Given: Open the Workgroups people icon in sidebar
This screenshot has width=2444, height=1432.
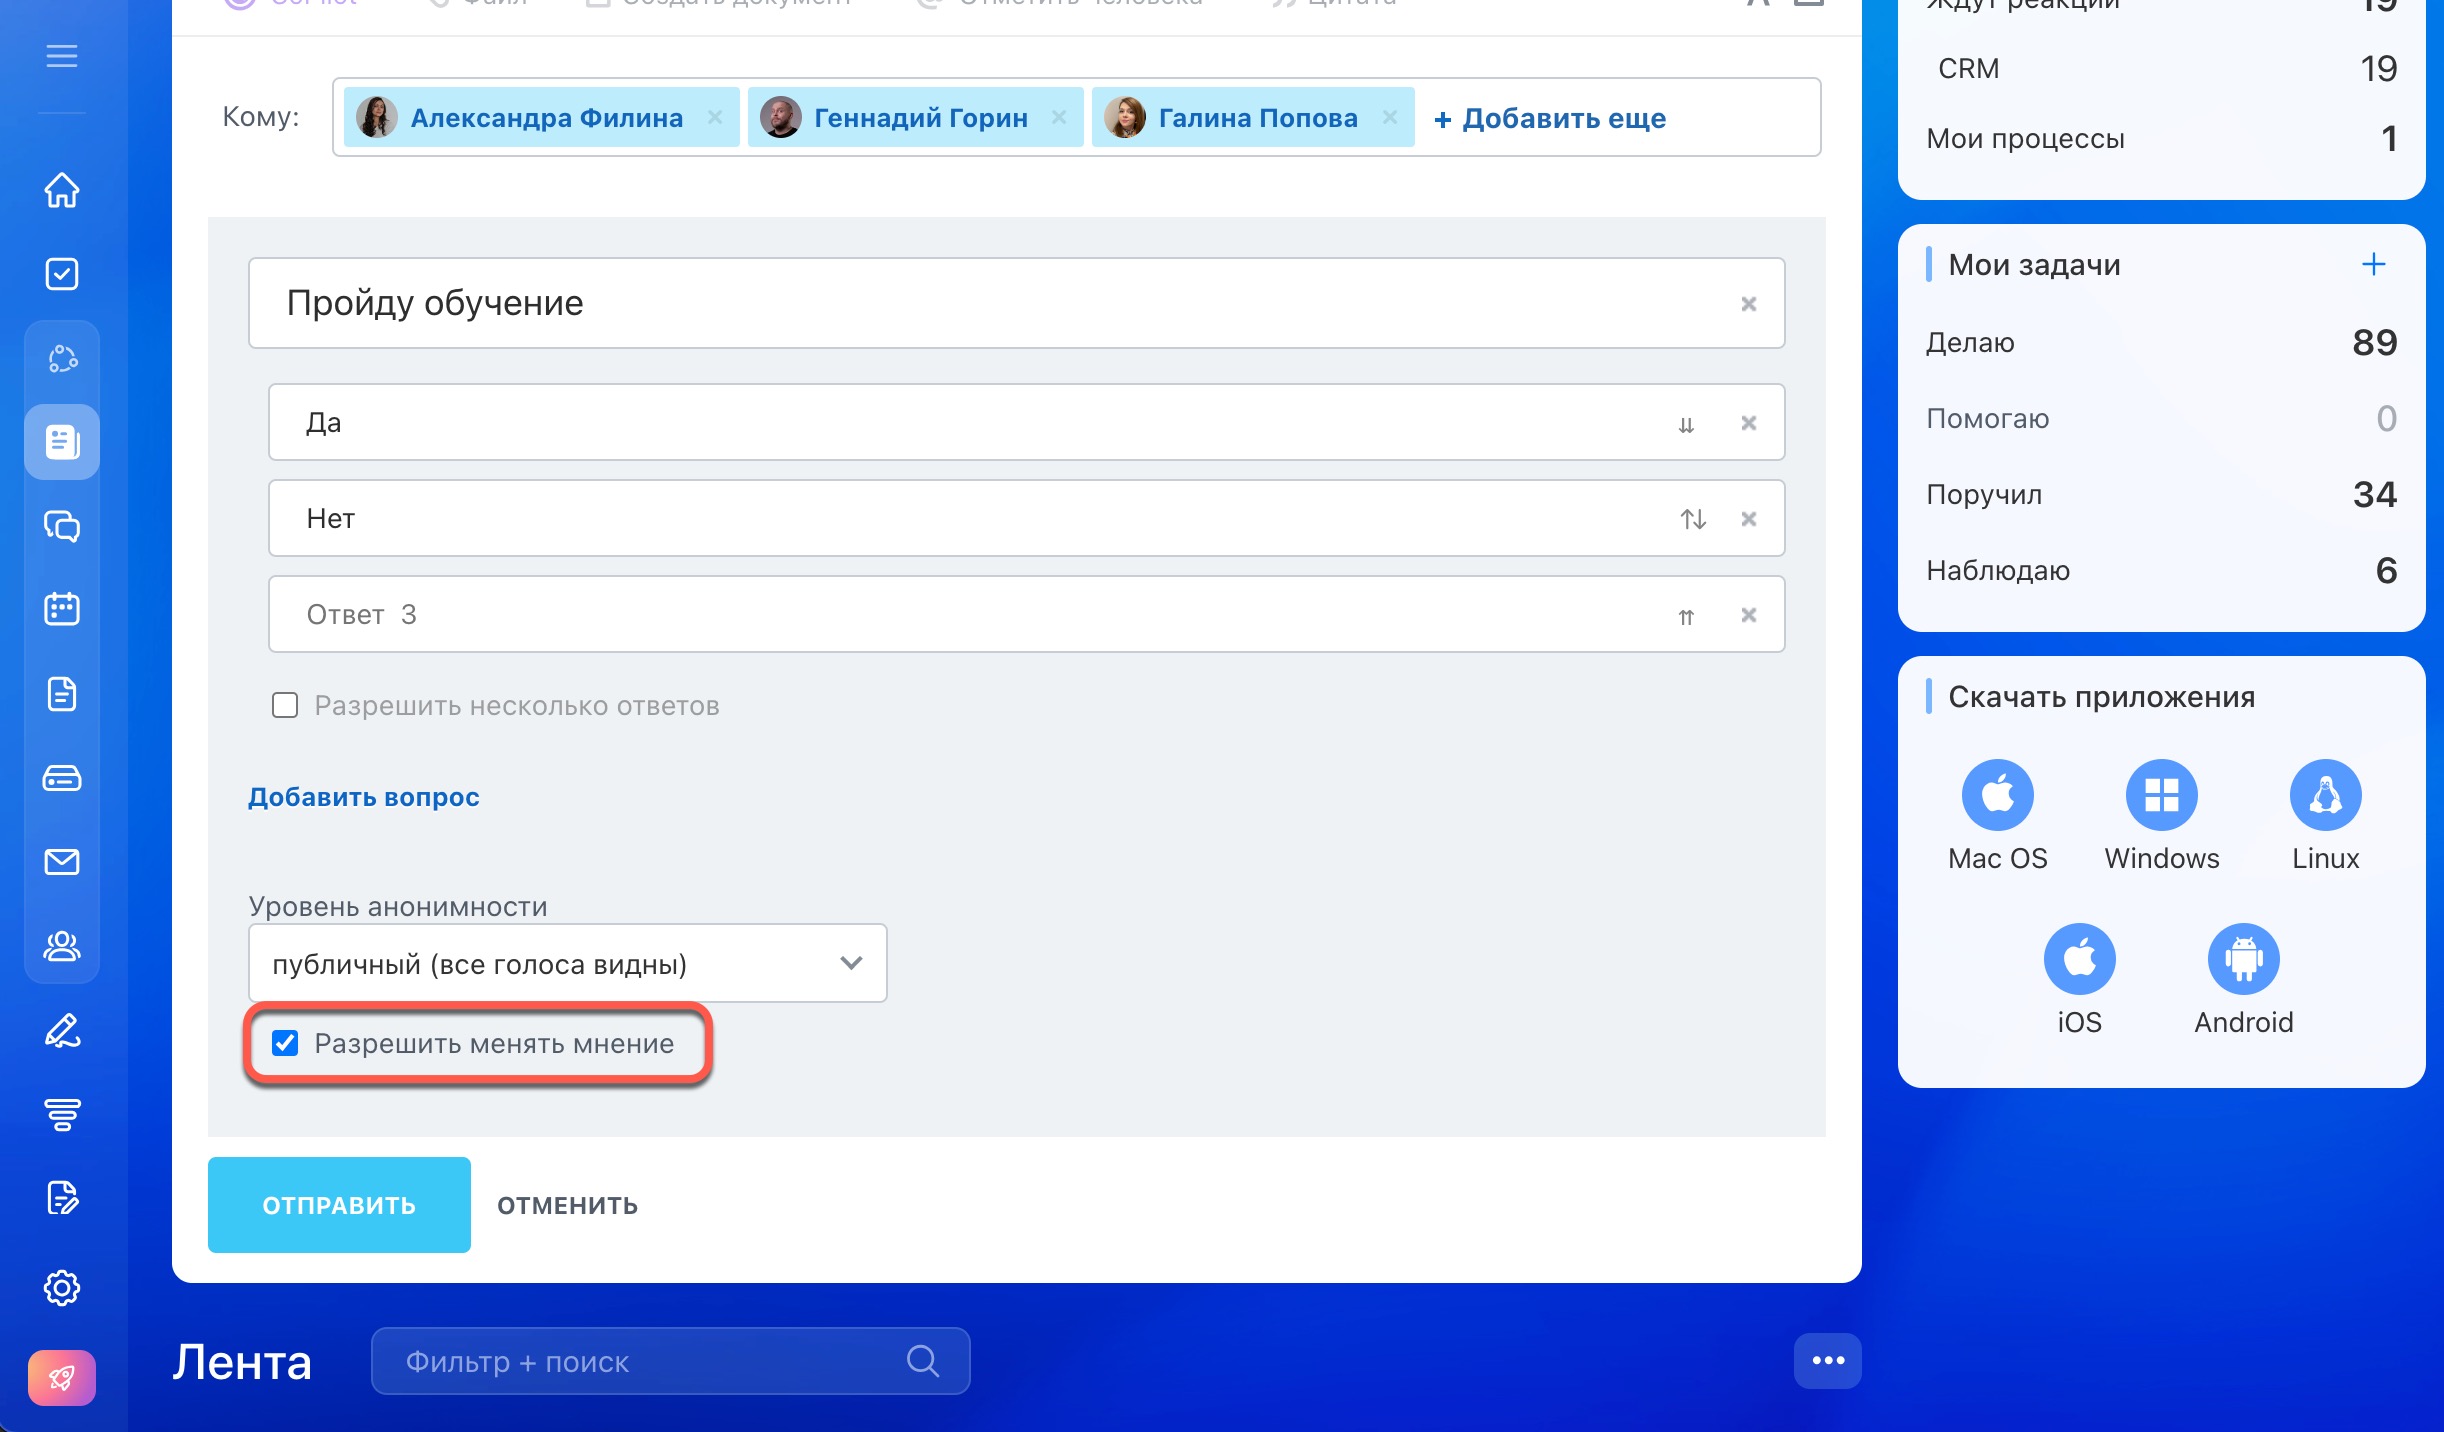Looking at the screenshot, I should [x=62, y=946].
